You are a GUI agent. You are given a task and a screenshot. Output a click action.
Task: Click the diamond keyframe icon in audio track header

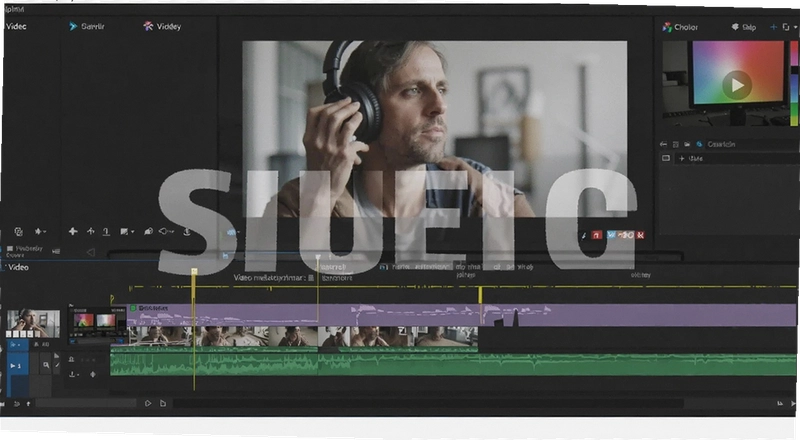click(x=93, y=374)
